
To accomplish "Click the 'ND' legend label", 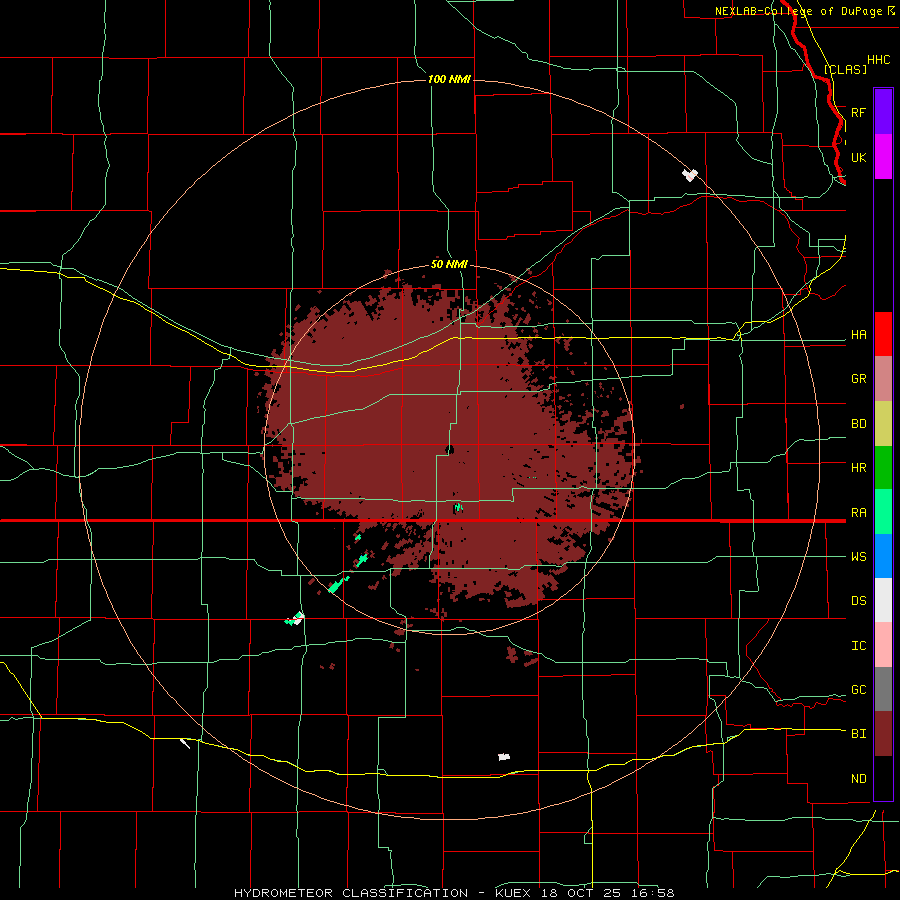I will click(858, 779).
